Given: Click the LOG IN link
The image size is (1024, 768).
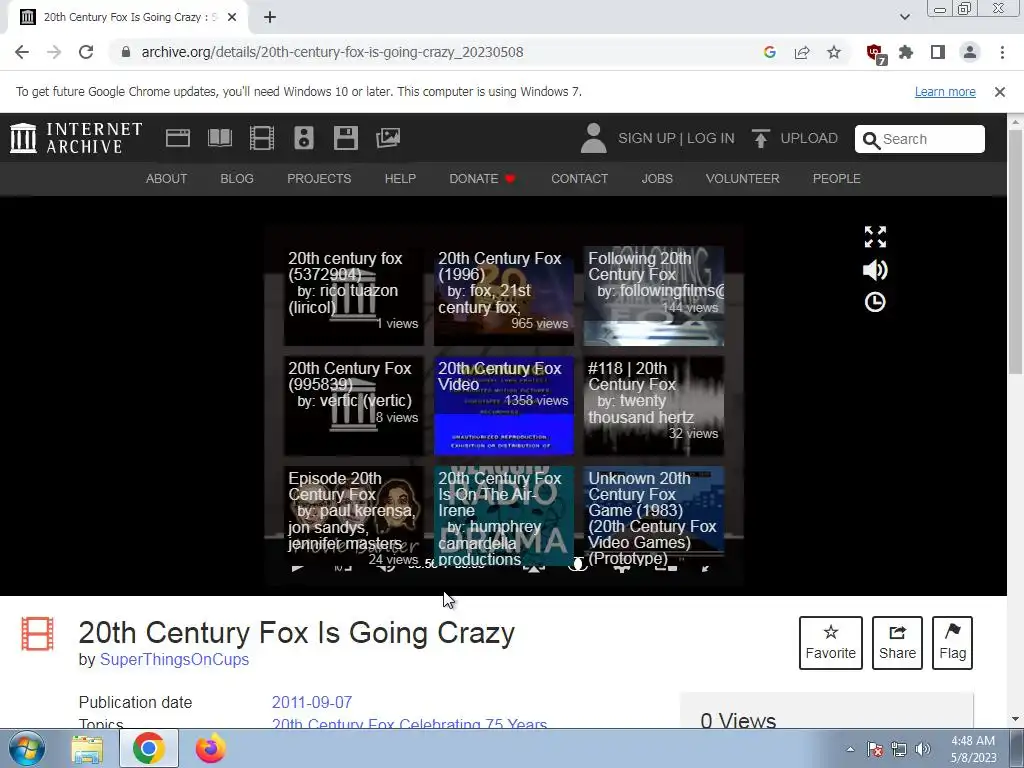Looking at the screenshot, I should click(x=711, y=138).
